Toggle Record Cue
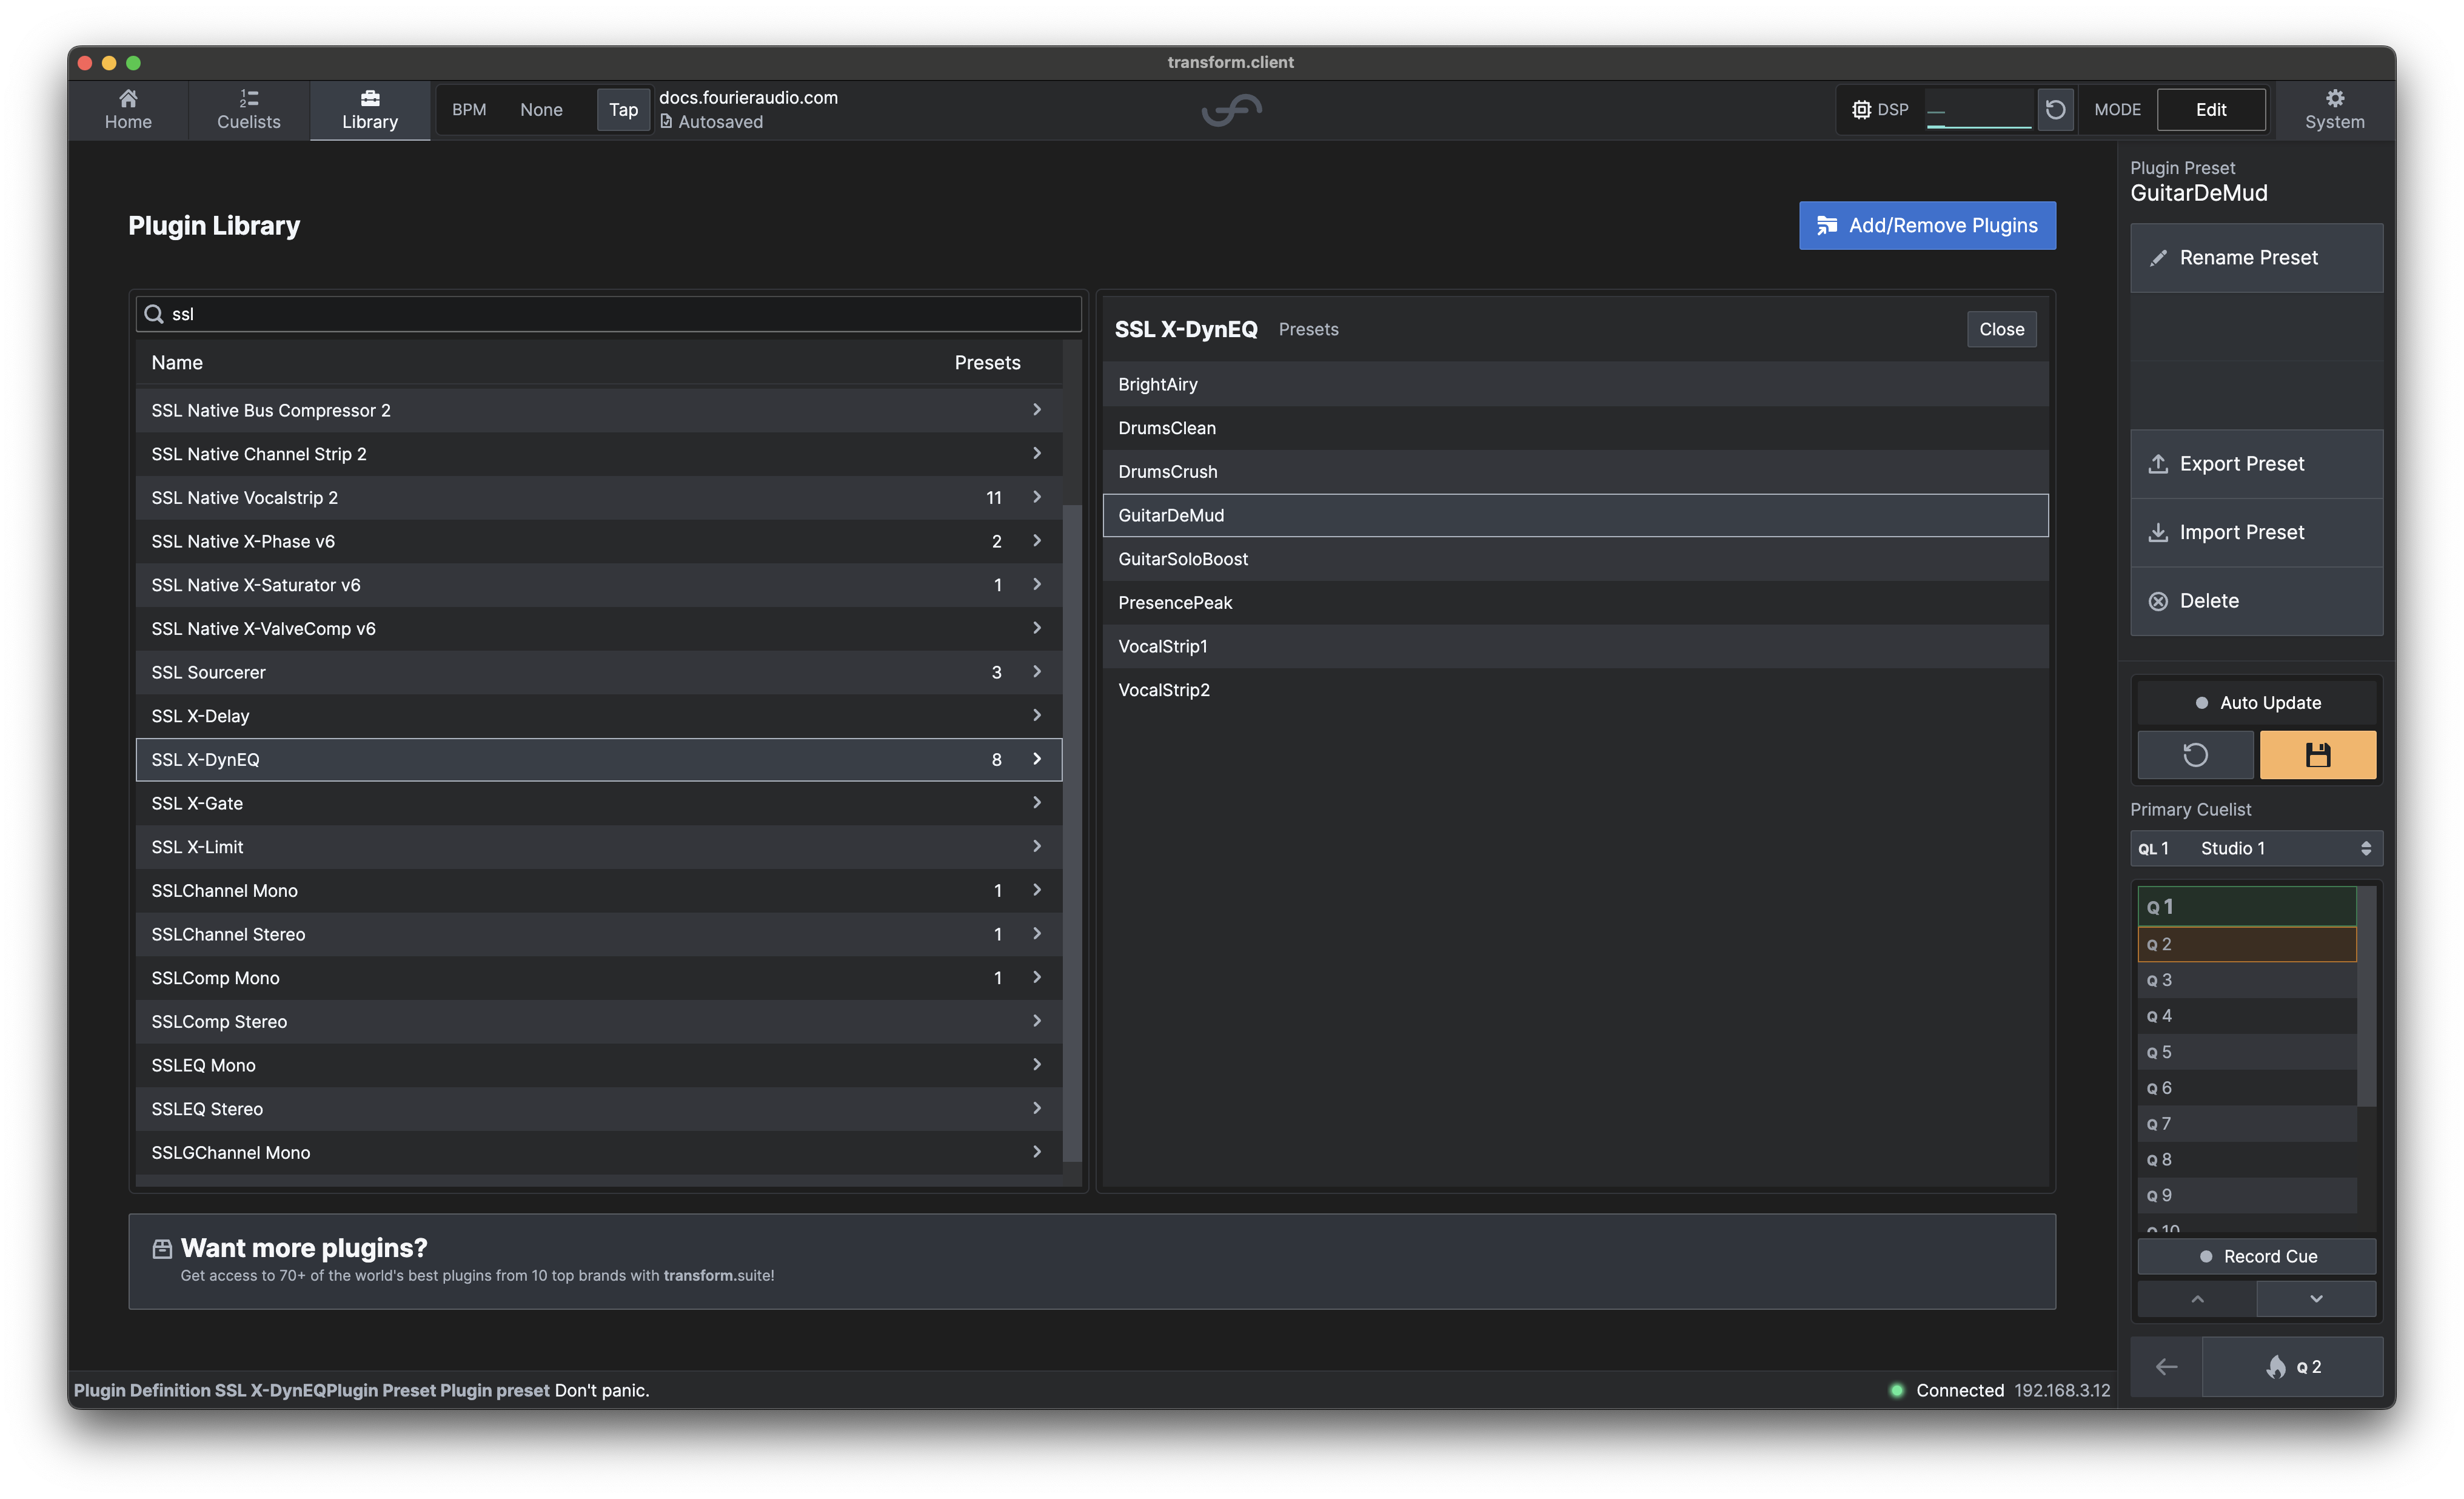This screenshot has height=1499, width=2464. [x=2256, y=1257]
